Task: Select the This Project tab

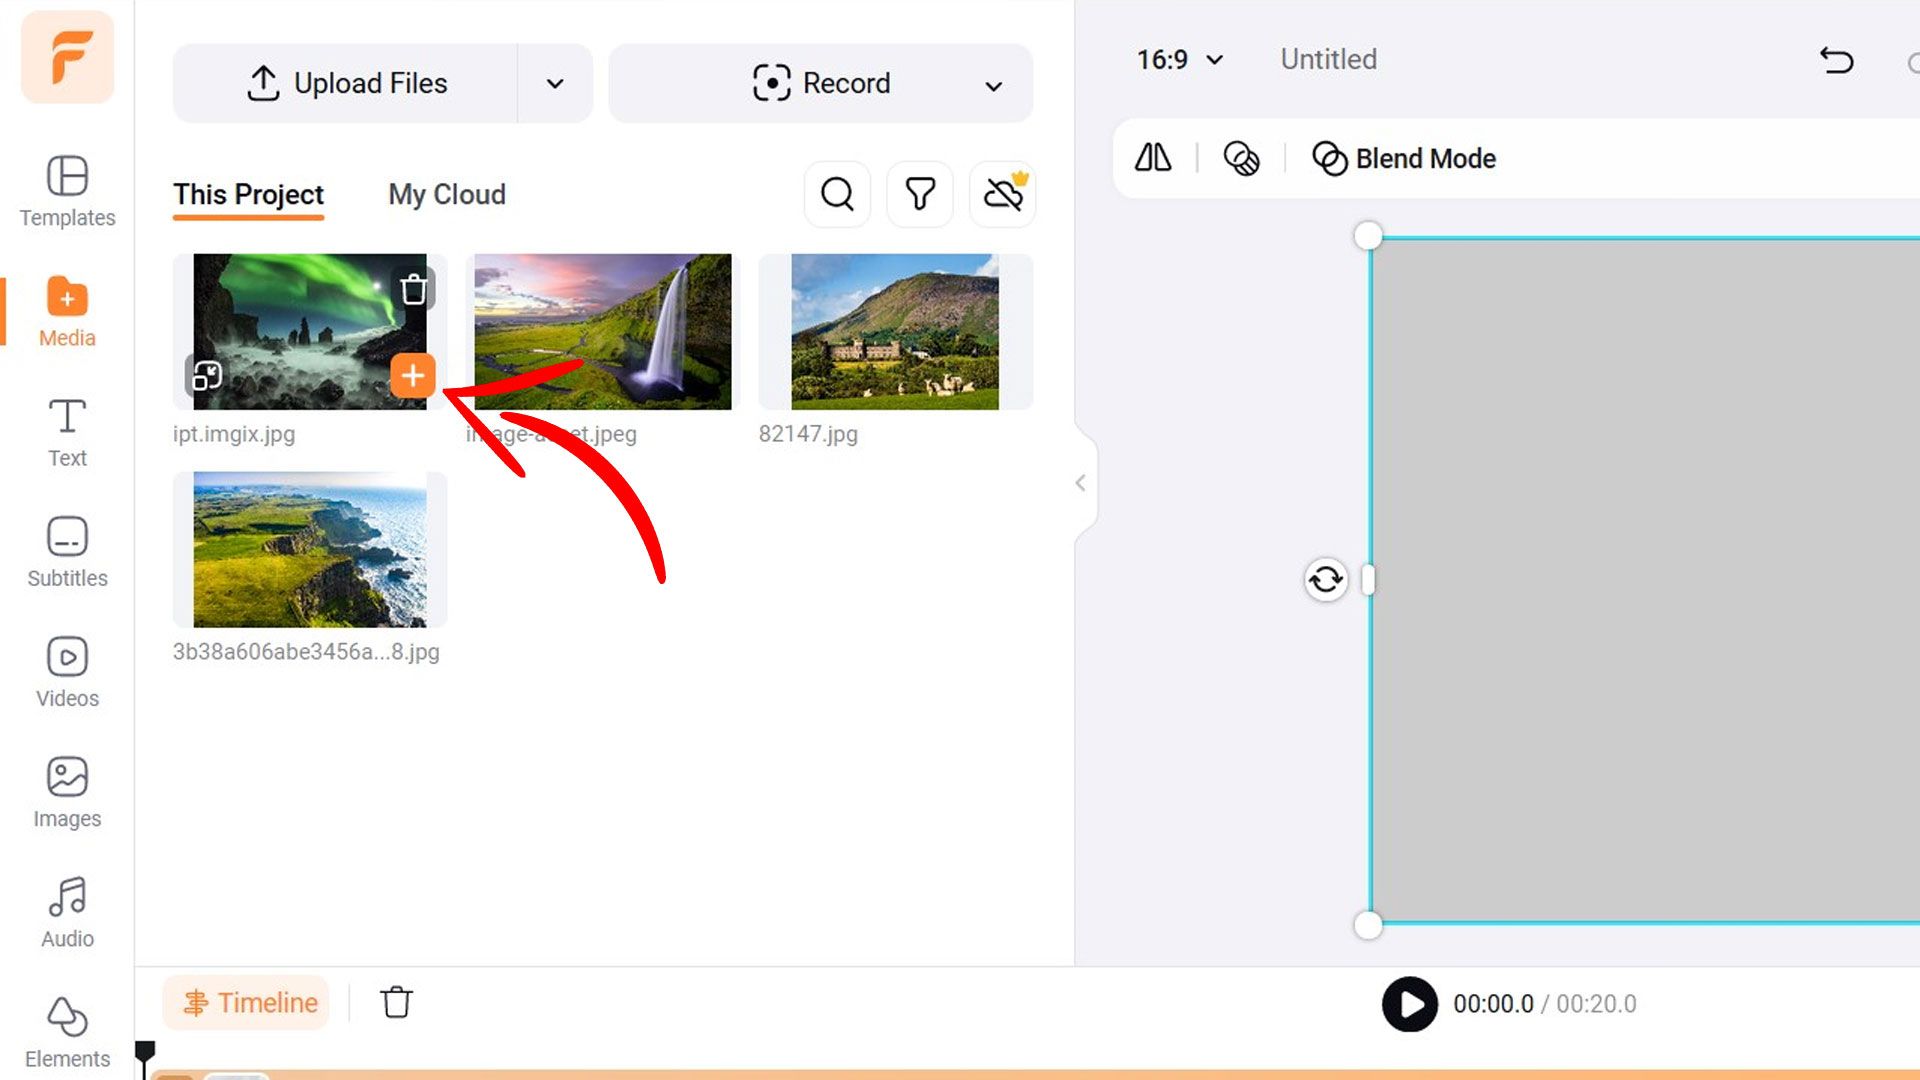Action: (x=248, y=194)
